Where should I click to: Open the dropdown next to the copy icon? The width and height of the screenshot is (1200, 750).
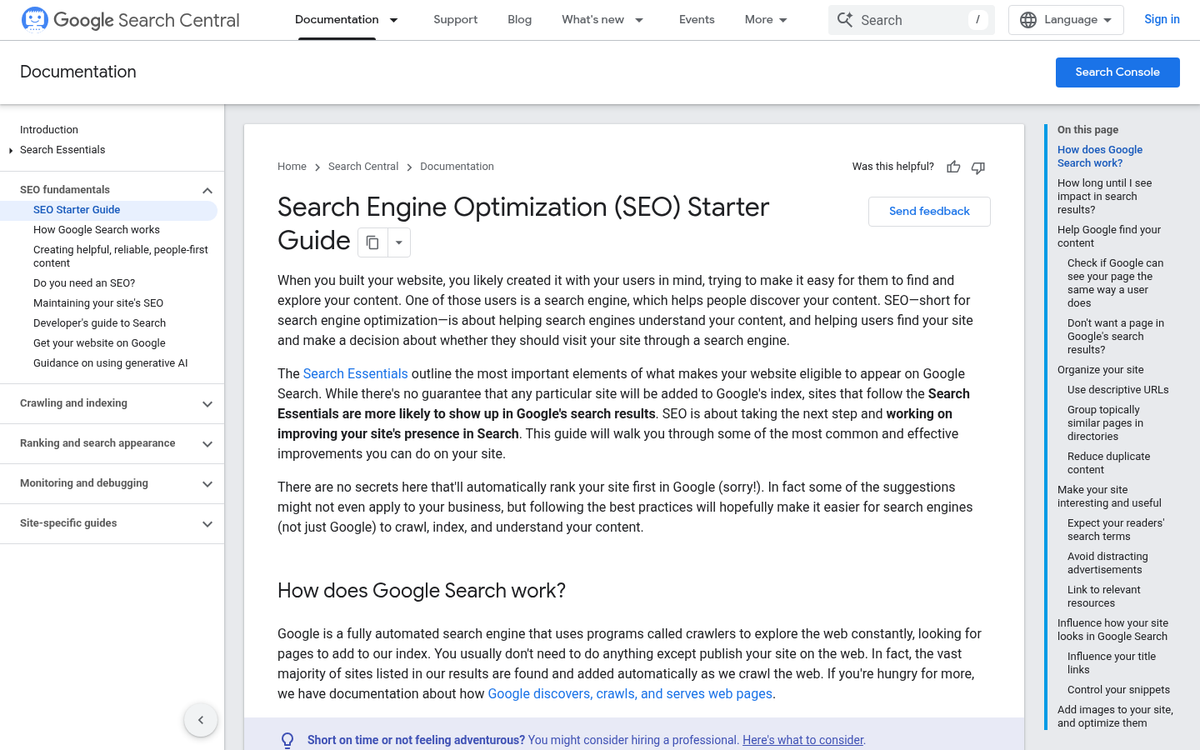click(398, 242)
